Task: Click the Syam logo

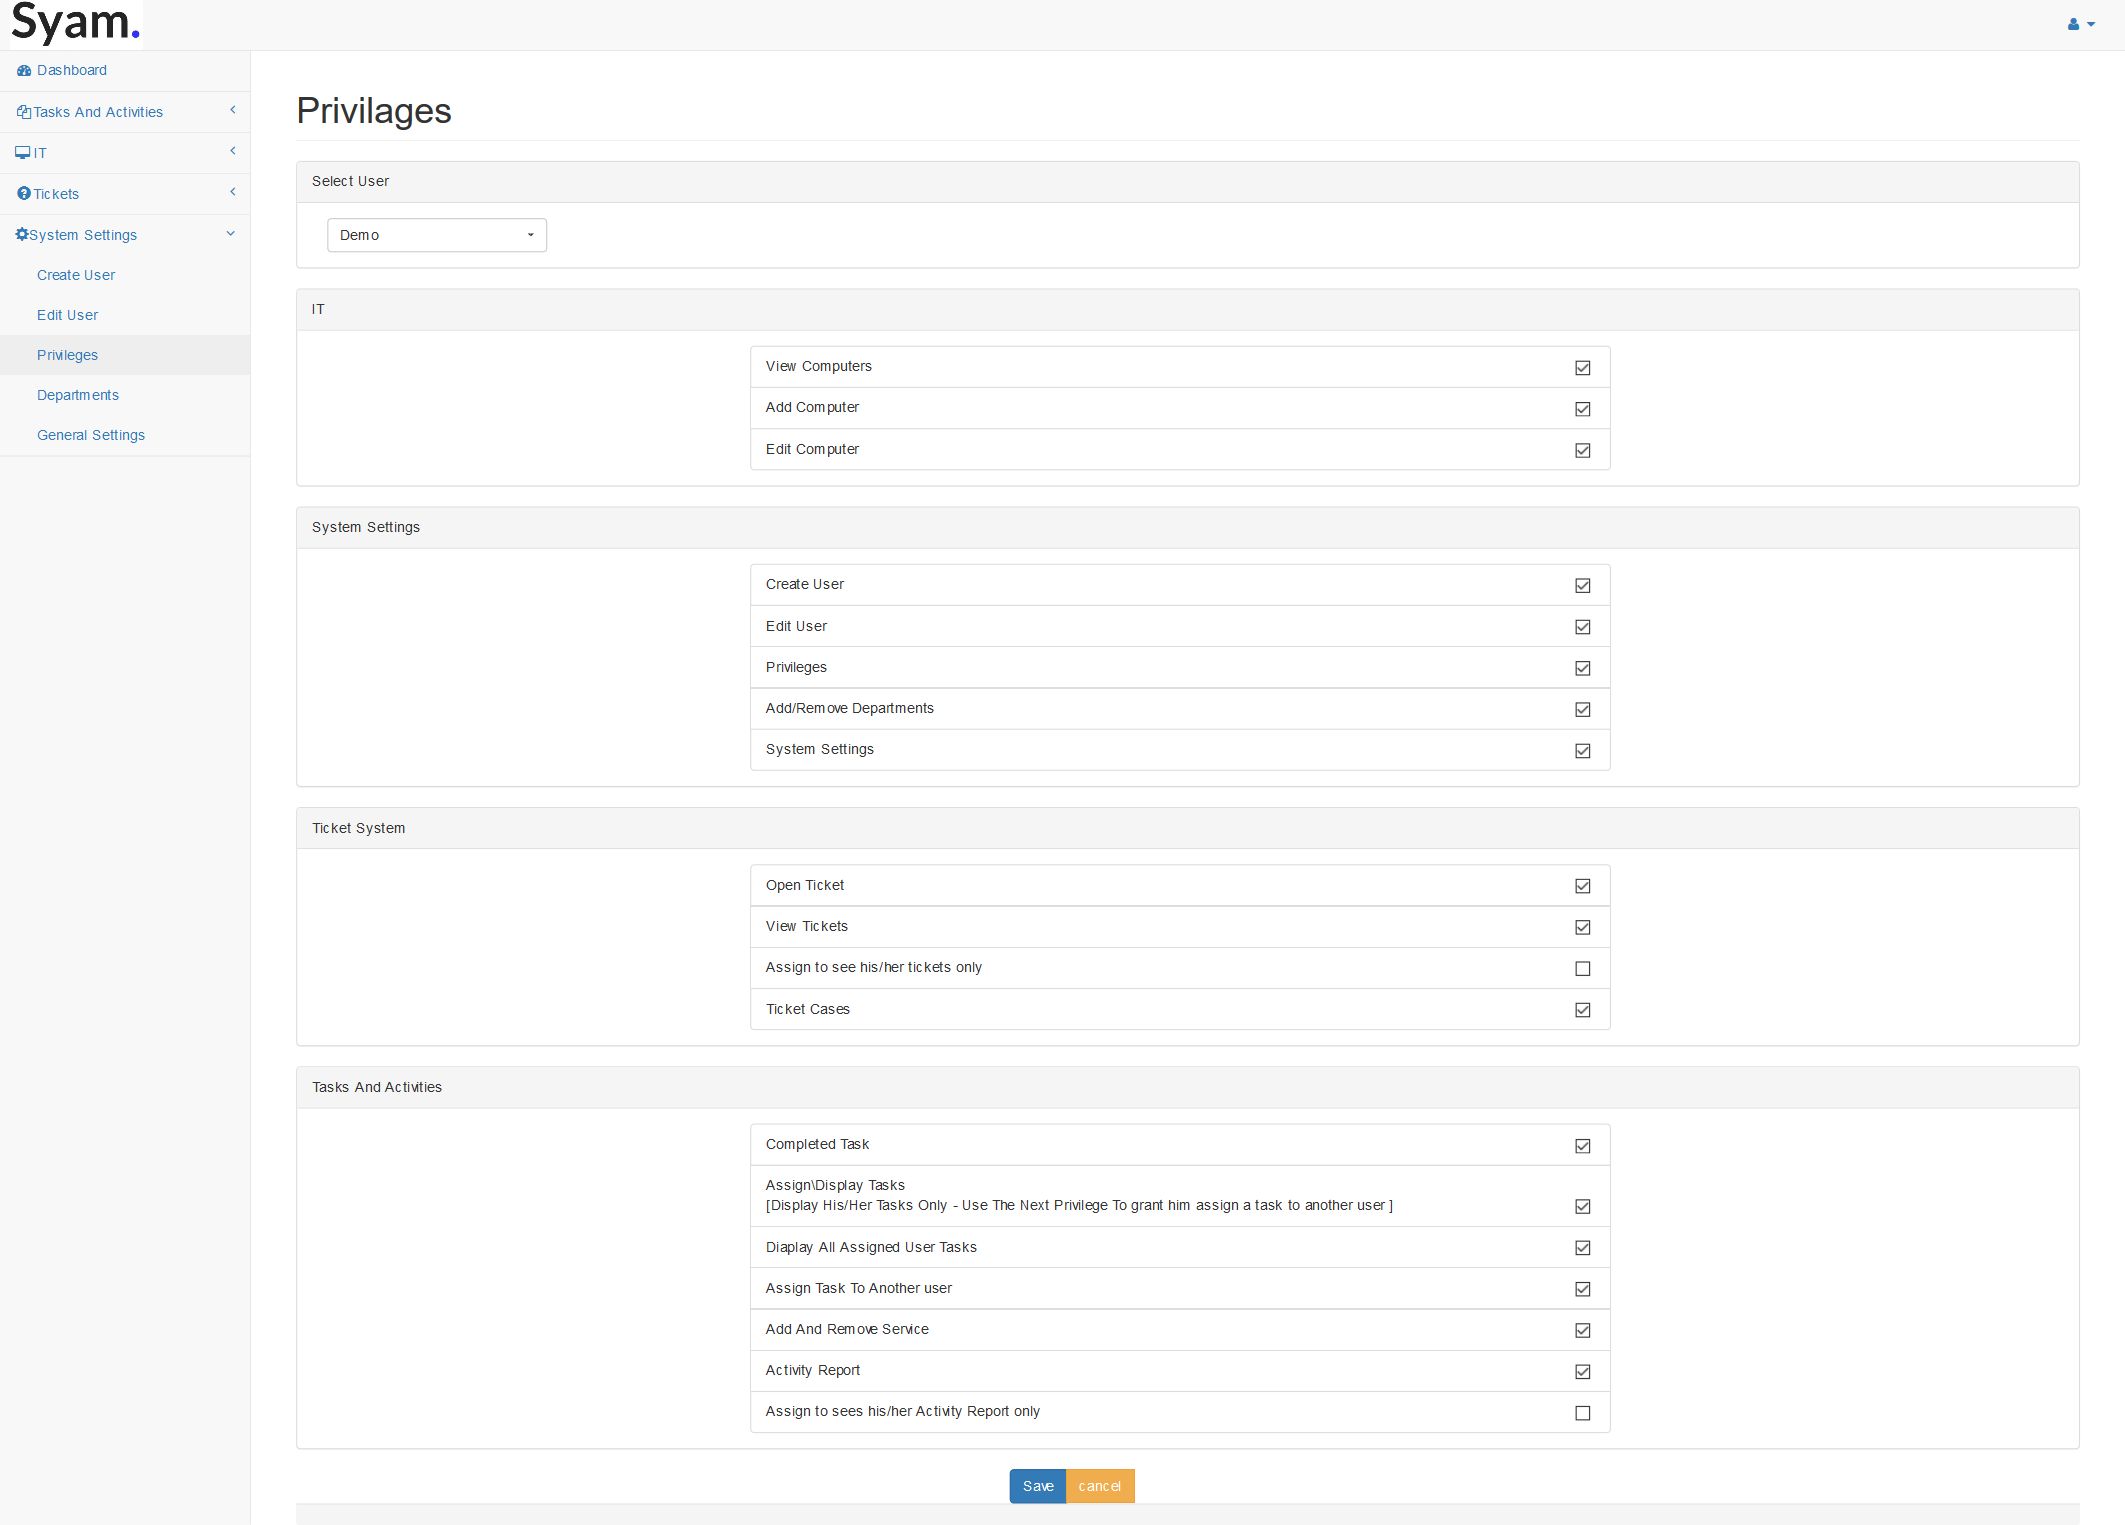Action: 75,23
